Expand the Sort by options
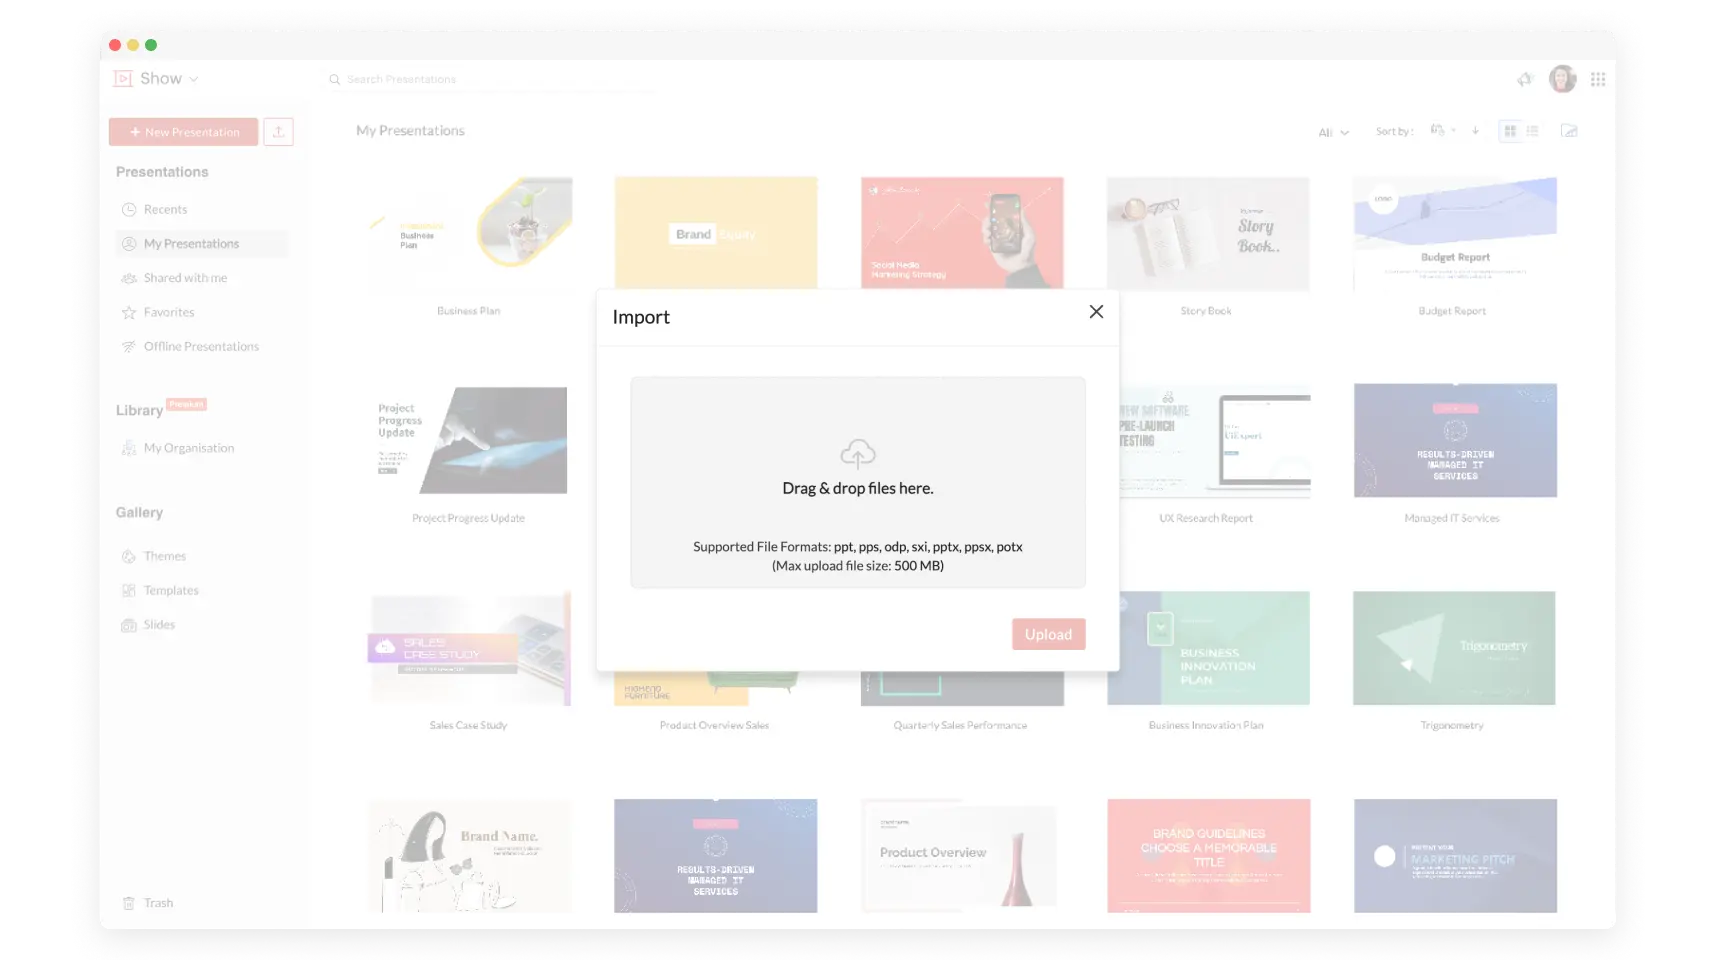 pyautogui.click(x=1441, y=131)
